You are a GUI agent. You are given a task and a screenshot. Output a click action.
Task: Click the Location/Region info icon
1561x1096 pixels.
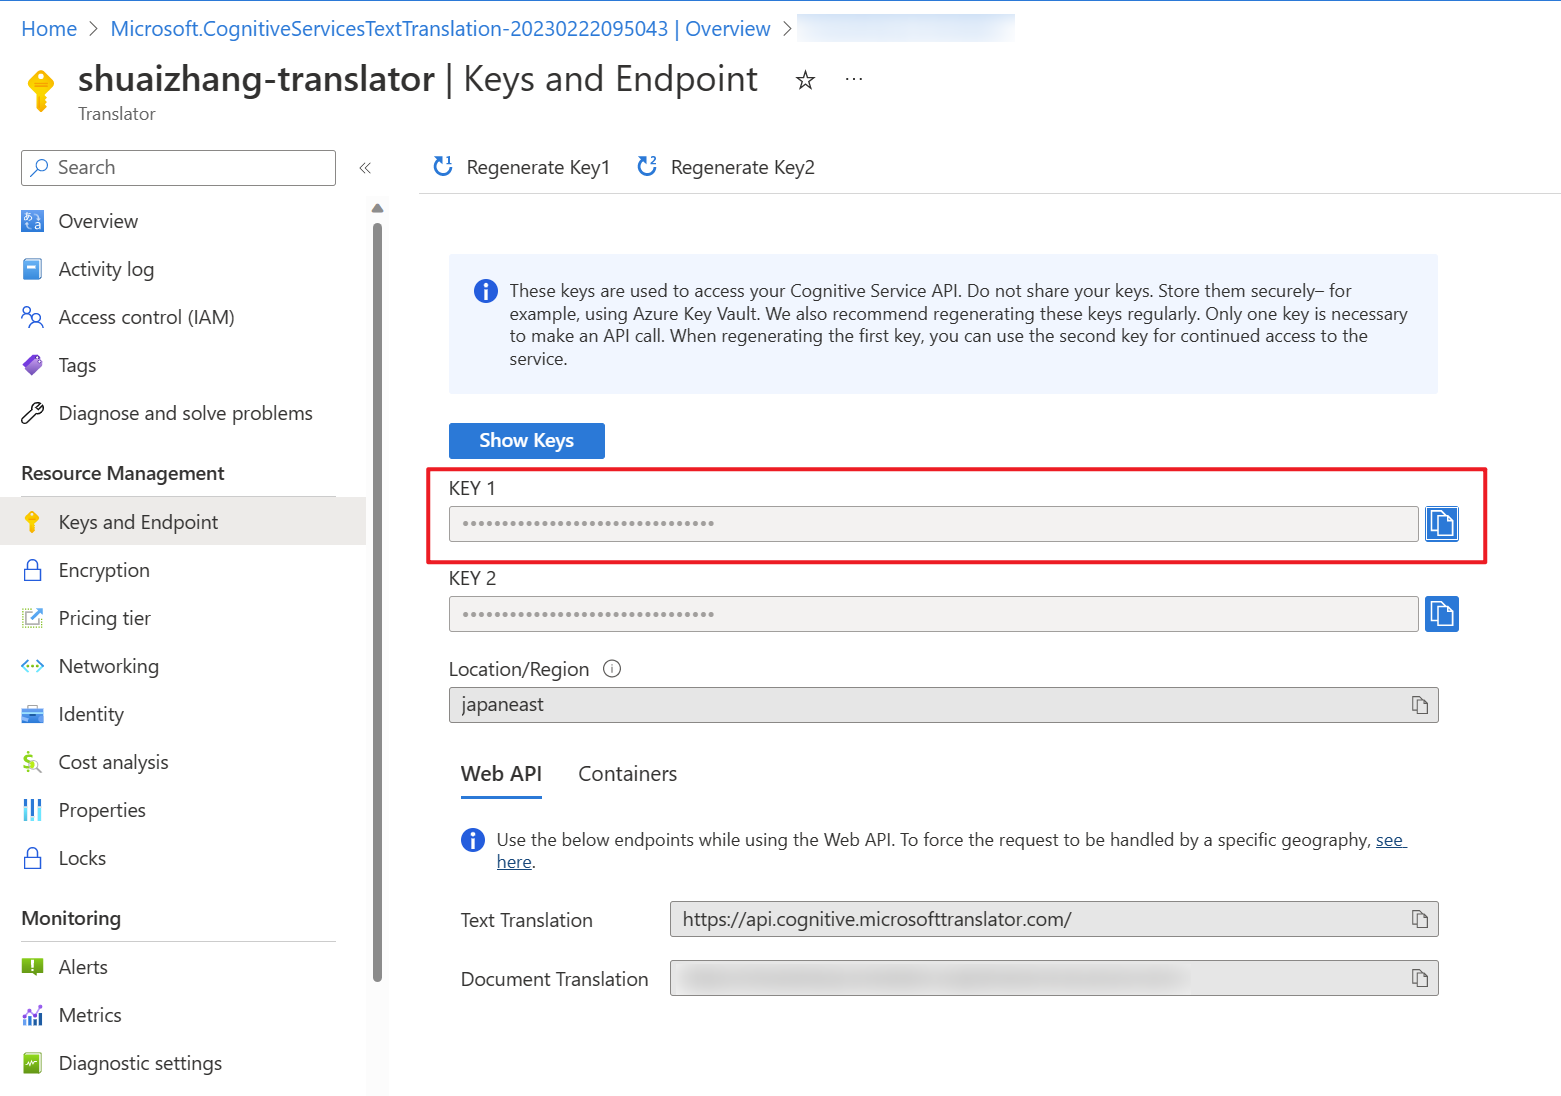pos(611,668)
